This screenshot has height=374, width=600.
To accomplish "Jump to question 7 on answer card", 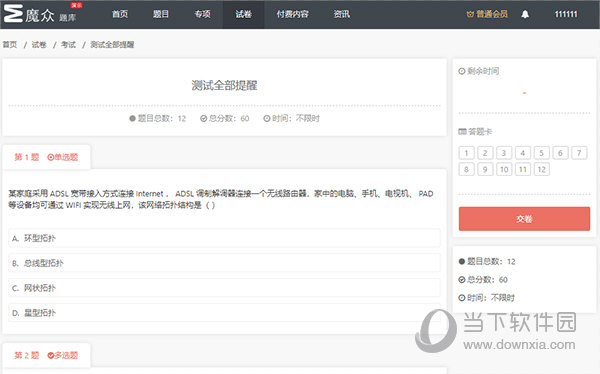I will point(579,153).
